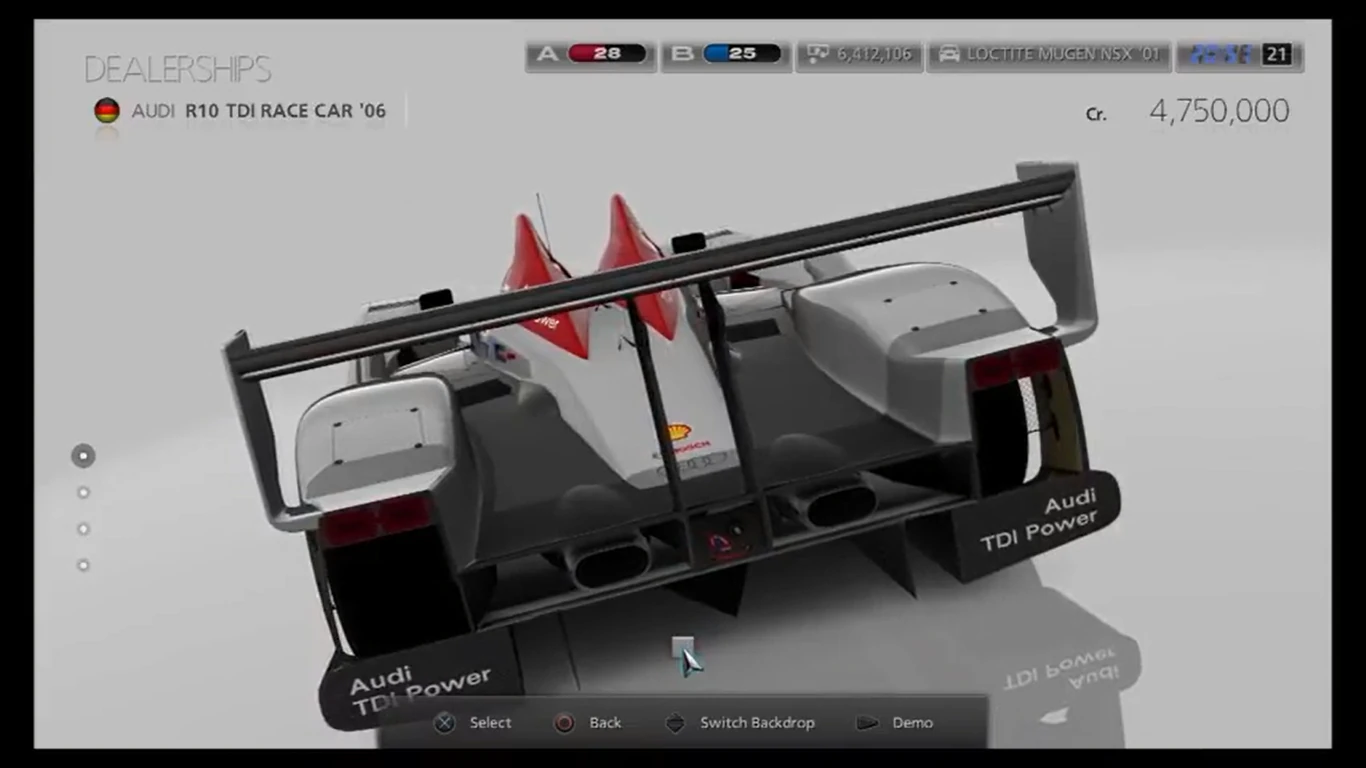Select the fourth view dot on the left
The image size is (1366, 768).
point(83,565)
